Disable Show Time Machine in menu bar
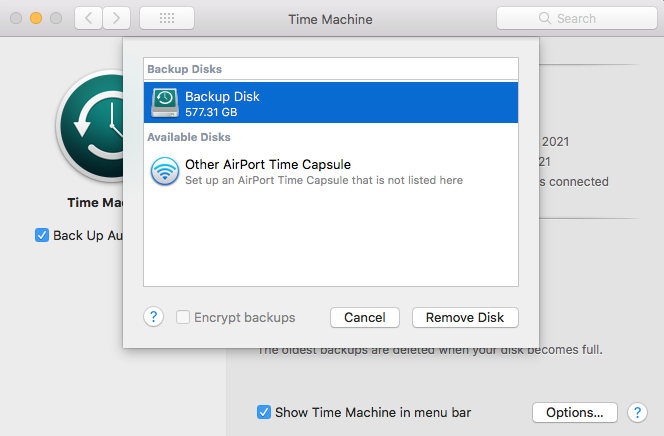The image size is (664, 436). [264, 412]
